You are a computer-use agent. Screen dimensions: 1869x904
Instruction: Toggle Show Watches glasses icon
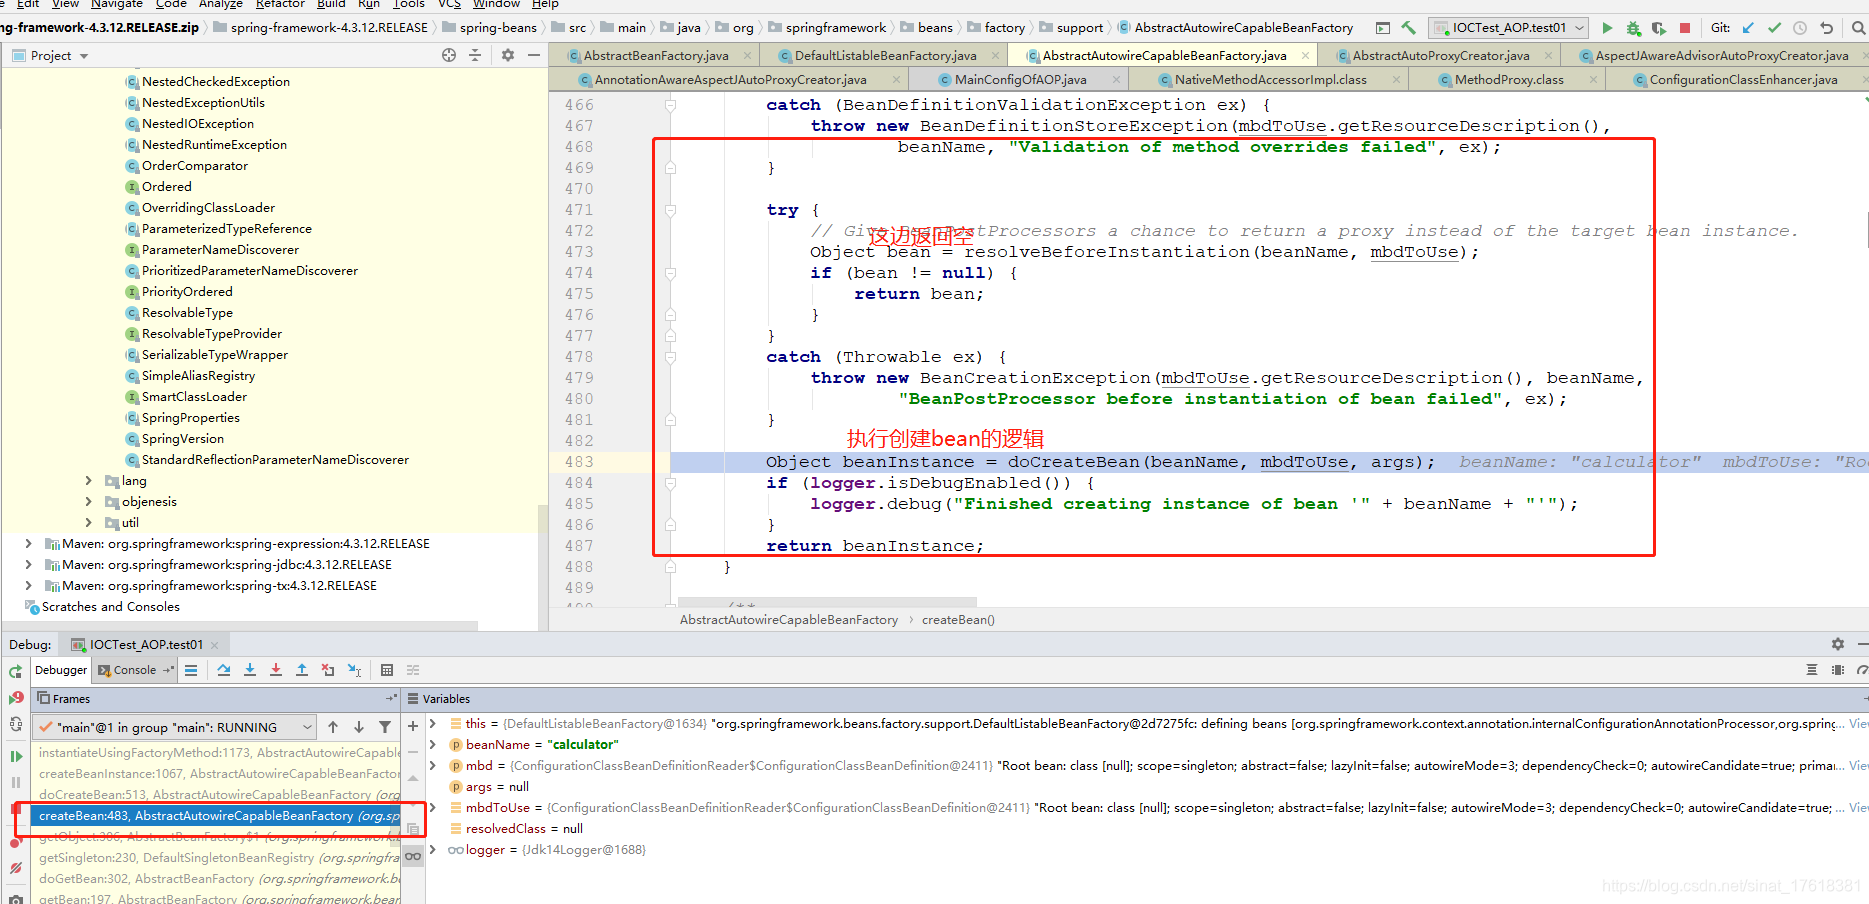click(x=413, y=856)
